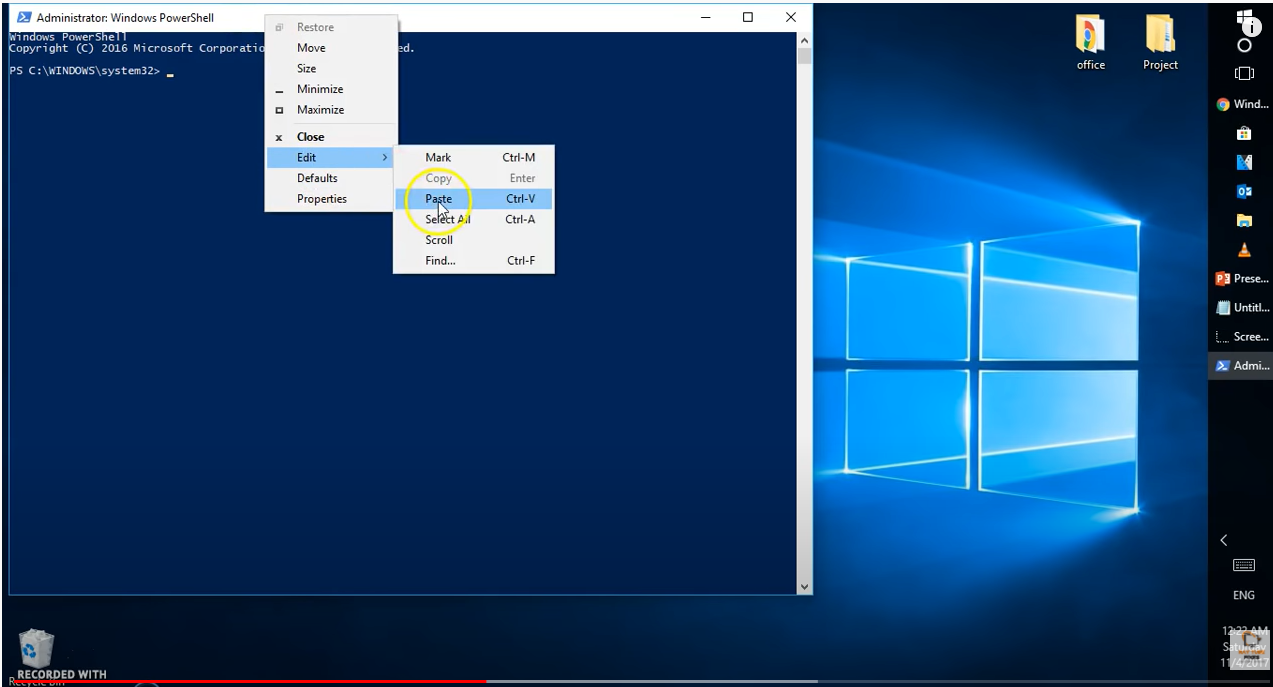Image resolution: width=1273 pixels, height=687 pixels.
Task: Open Outlook from the taskbar
Action: coord(1244,191)
